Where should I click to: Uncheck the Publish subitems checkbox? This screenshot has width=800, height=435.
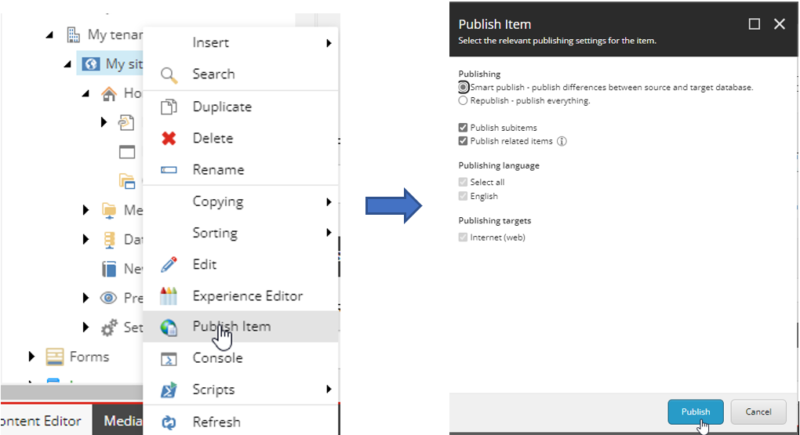pos(462,128)
